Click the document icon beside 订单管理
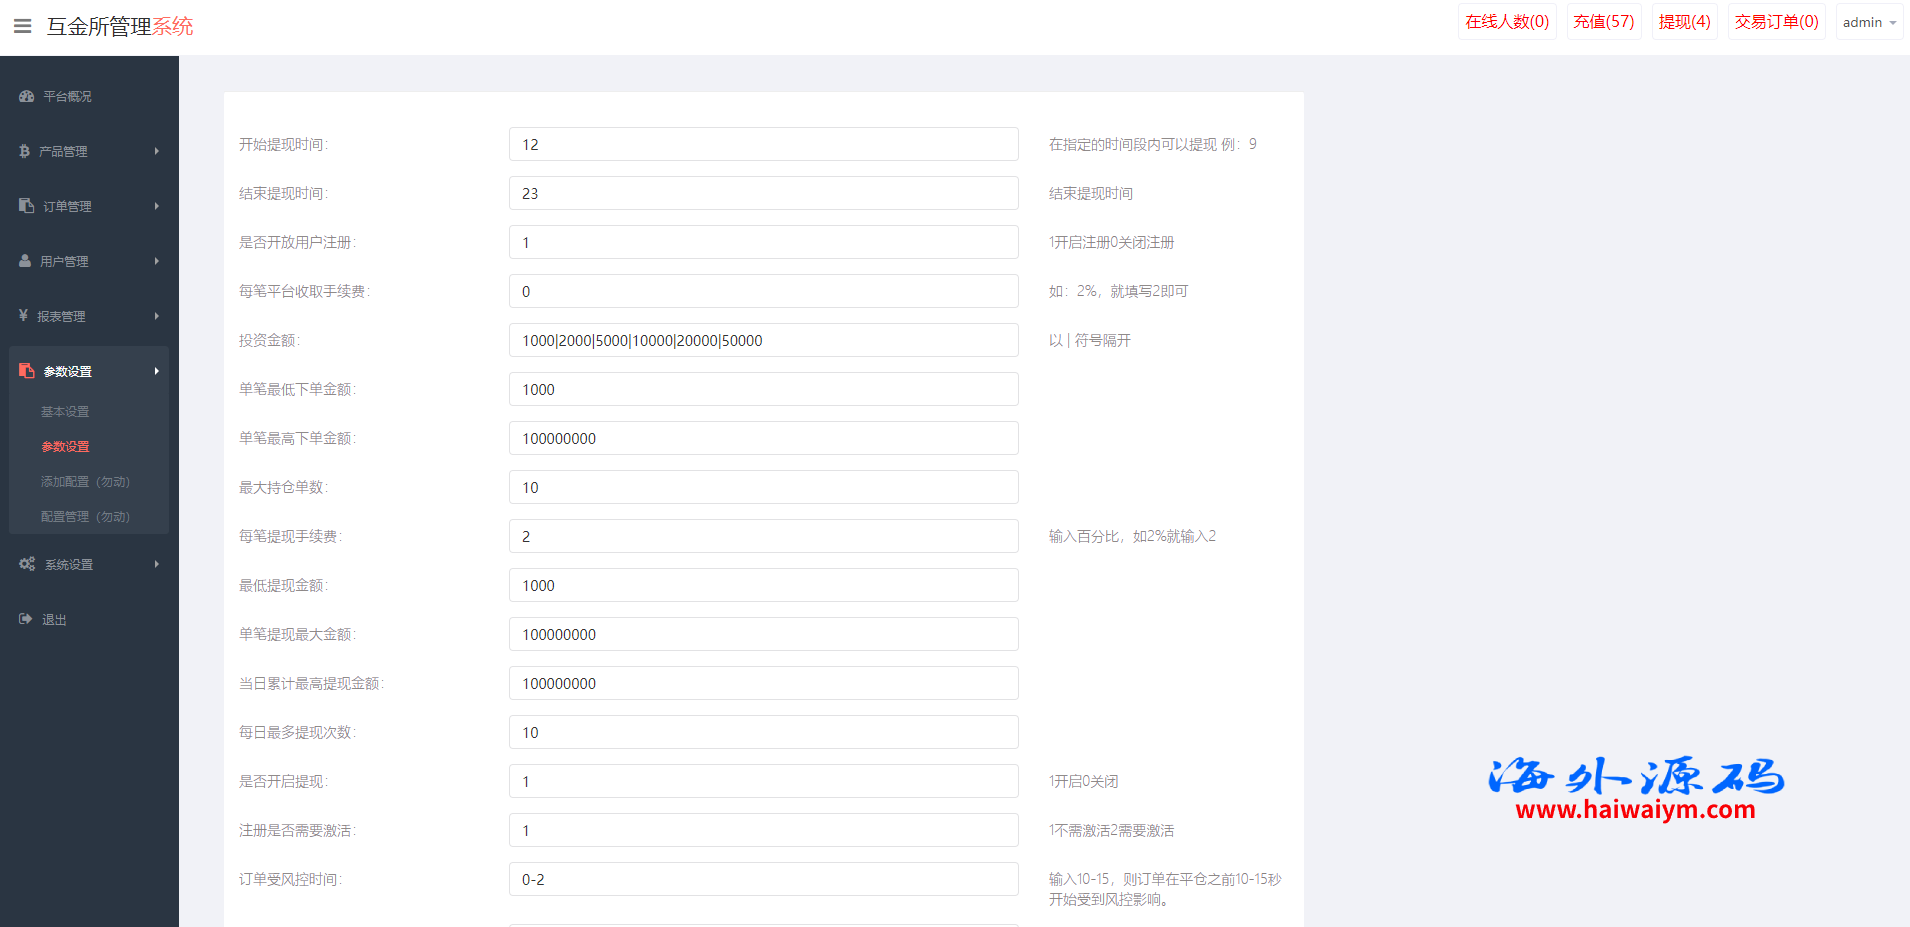The image size is (1910, 927). 27,206
